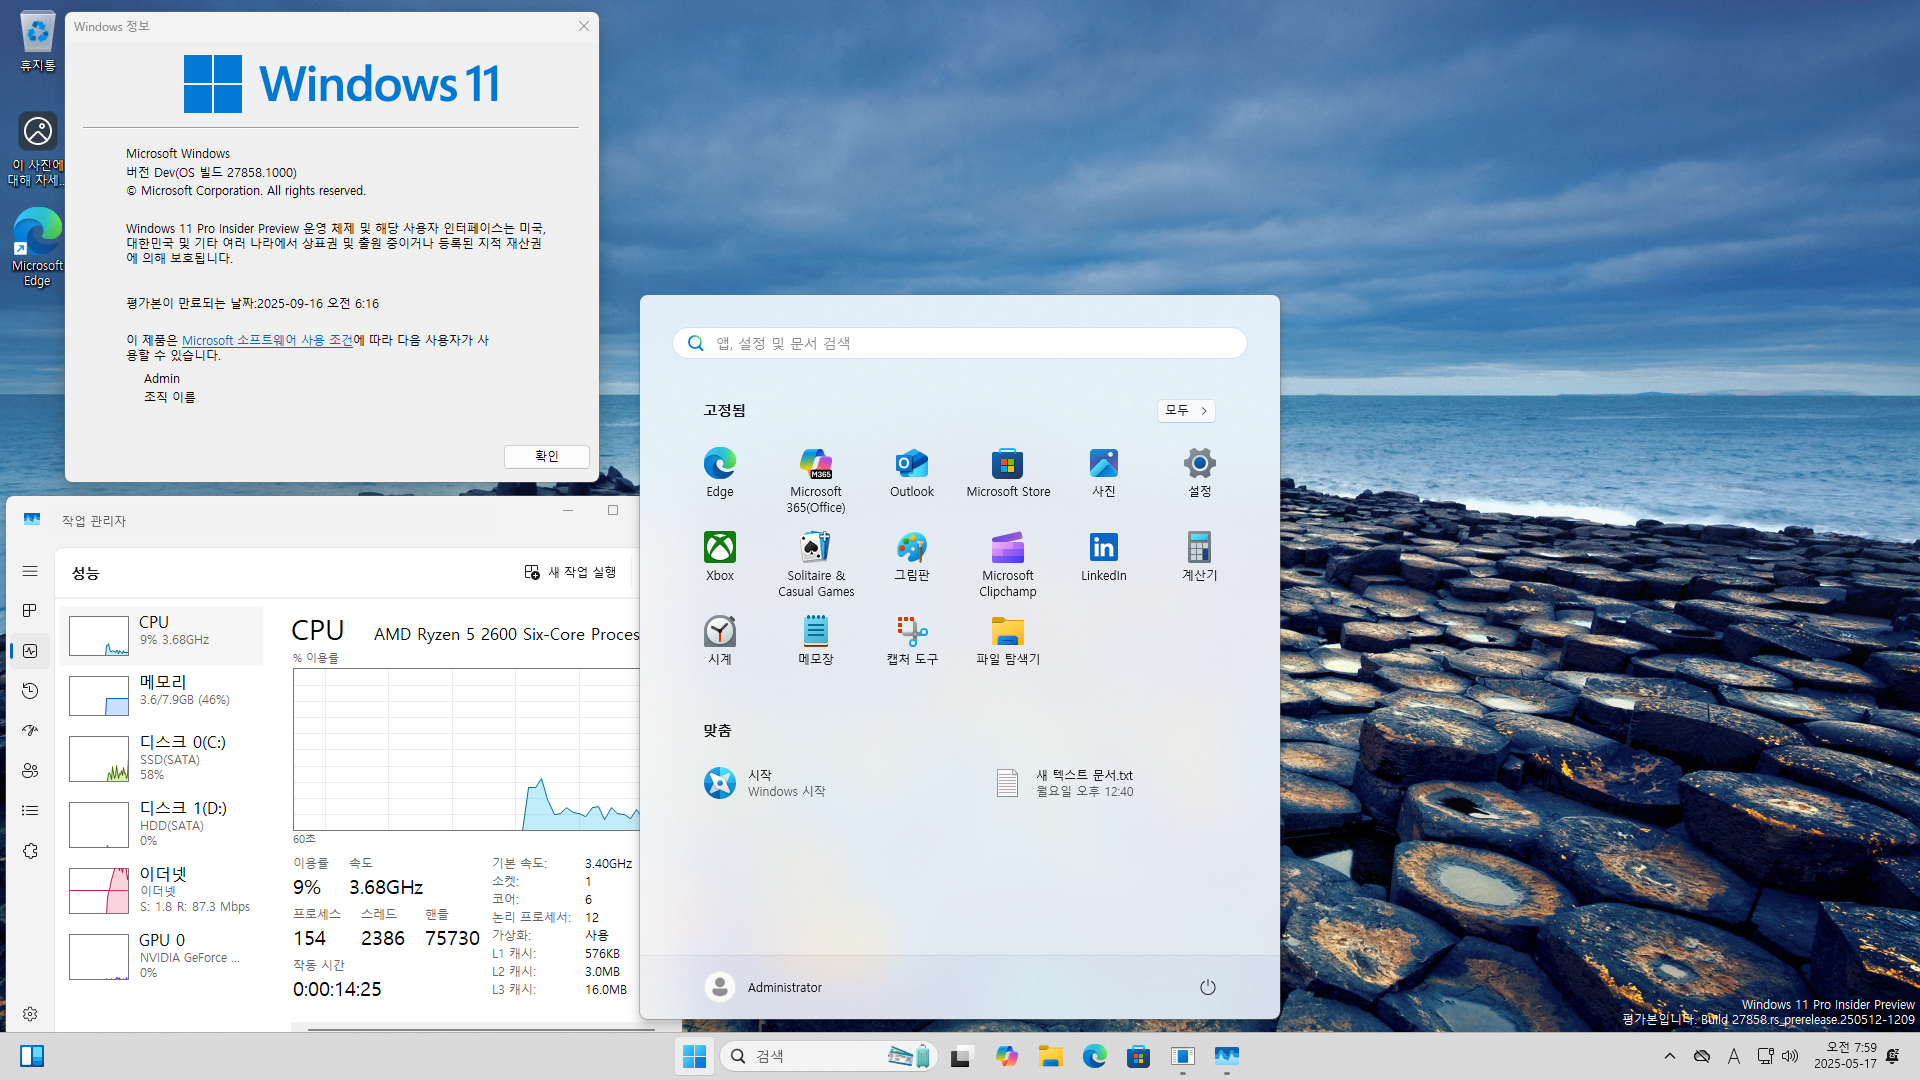This screenshot has height=1080, width=1920.
Task: Show hidden system tray icons chevron
Action: tap(1669, 1056)
